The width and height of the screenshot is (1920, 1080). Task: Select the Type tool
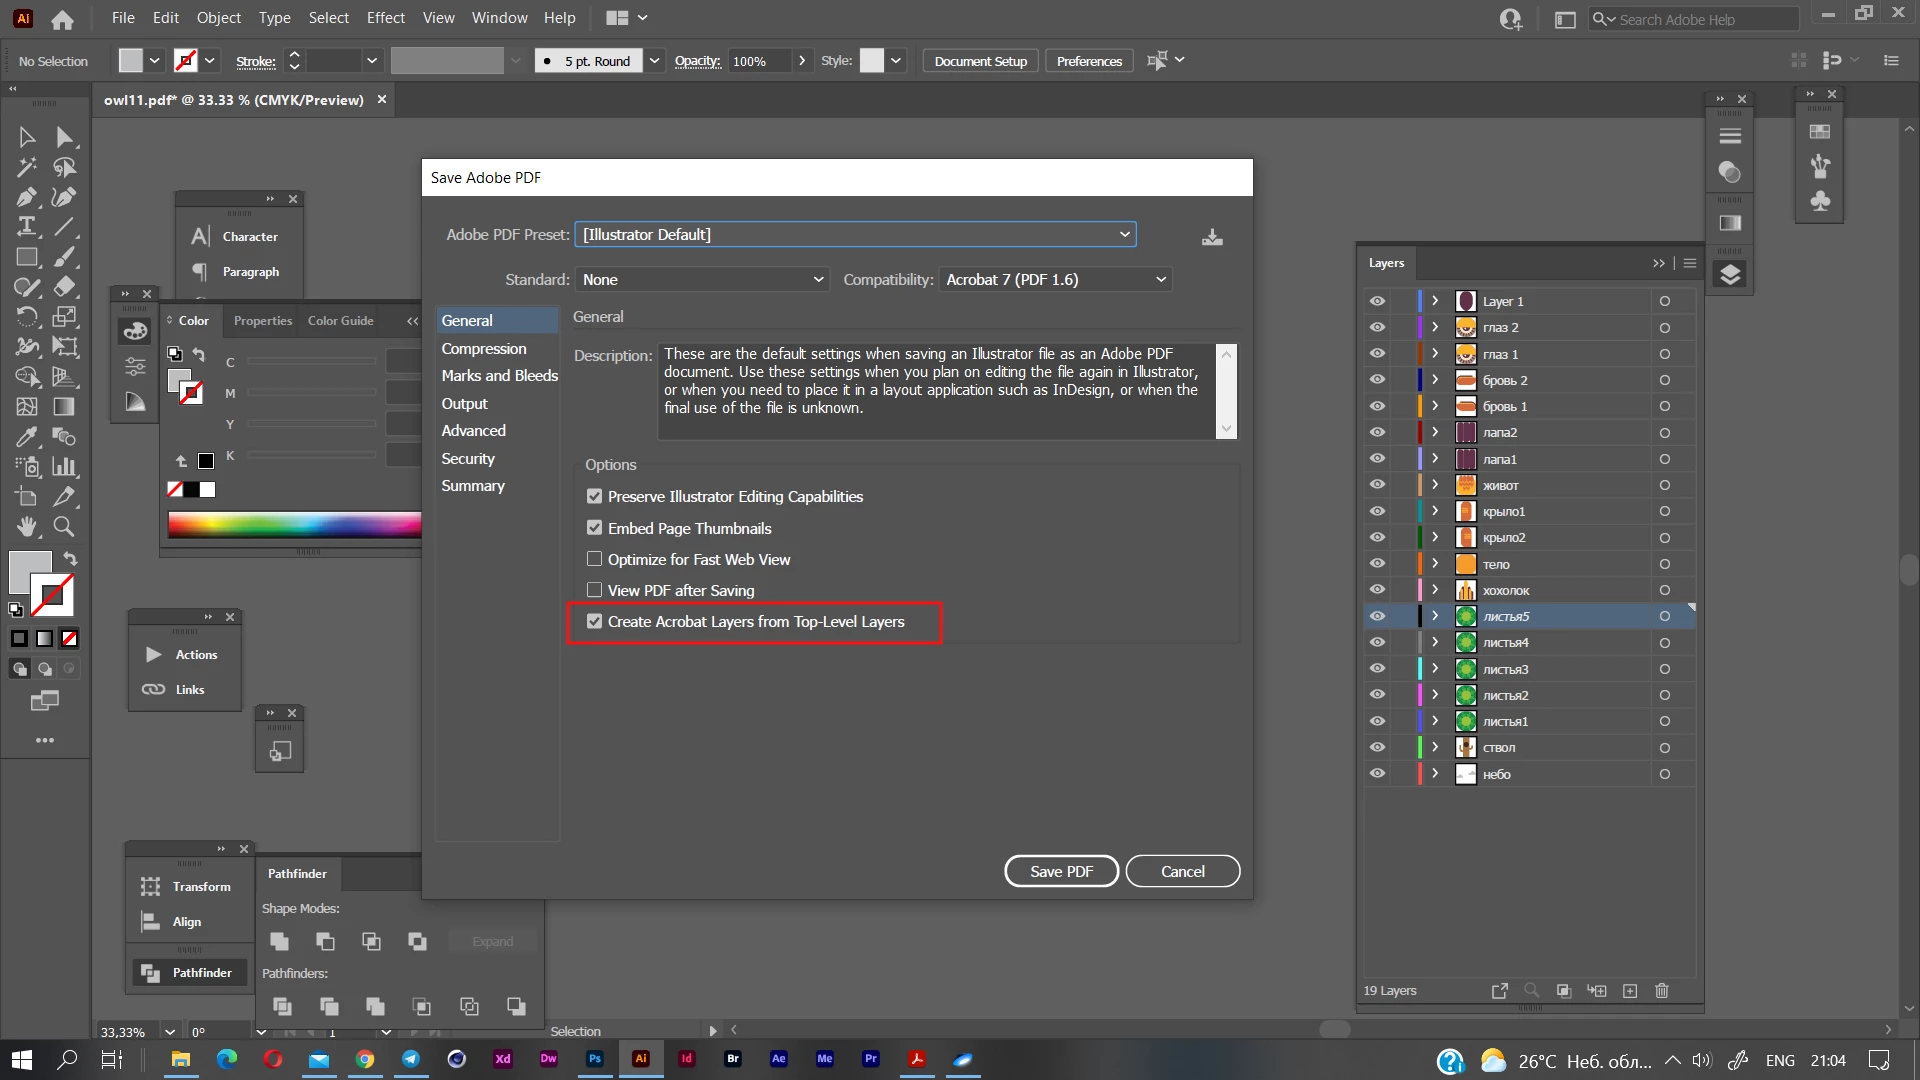[27, 227]
